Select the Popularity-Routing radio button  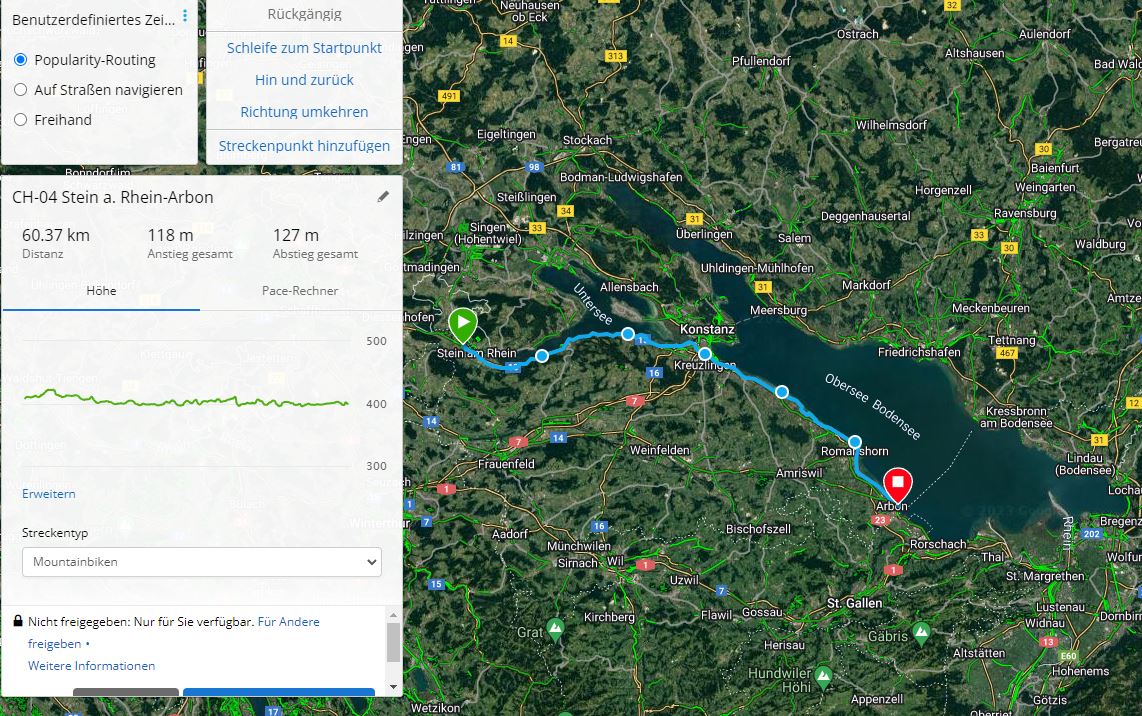(x=20, y=60)
